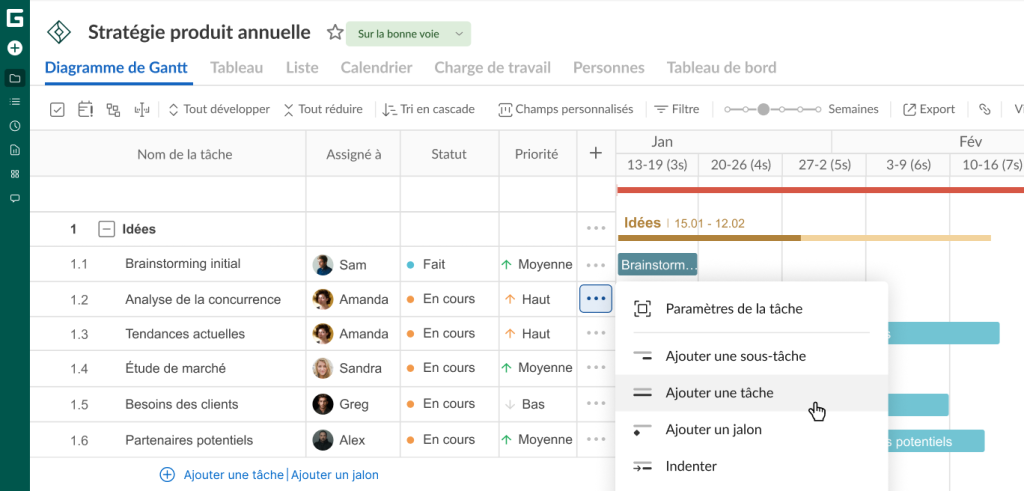The width and height of the screenshot is (1024, 491).
Task: Open the Sur la bonne voie status dropdown
Action: 408,34
